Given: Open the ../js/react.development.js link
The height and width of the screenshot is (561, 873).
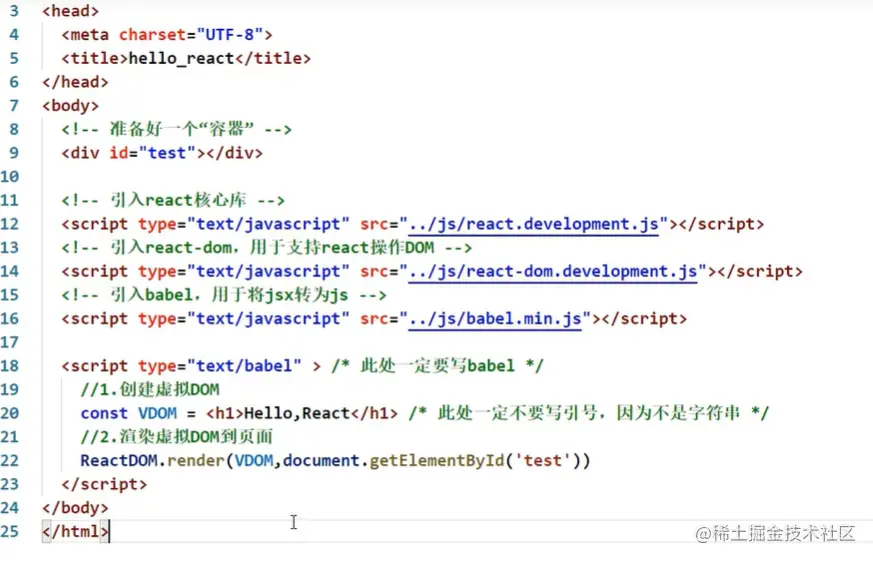Looking at the screenshot, I should (x=533, y=224).
